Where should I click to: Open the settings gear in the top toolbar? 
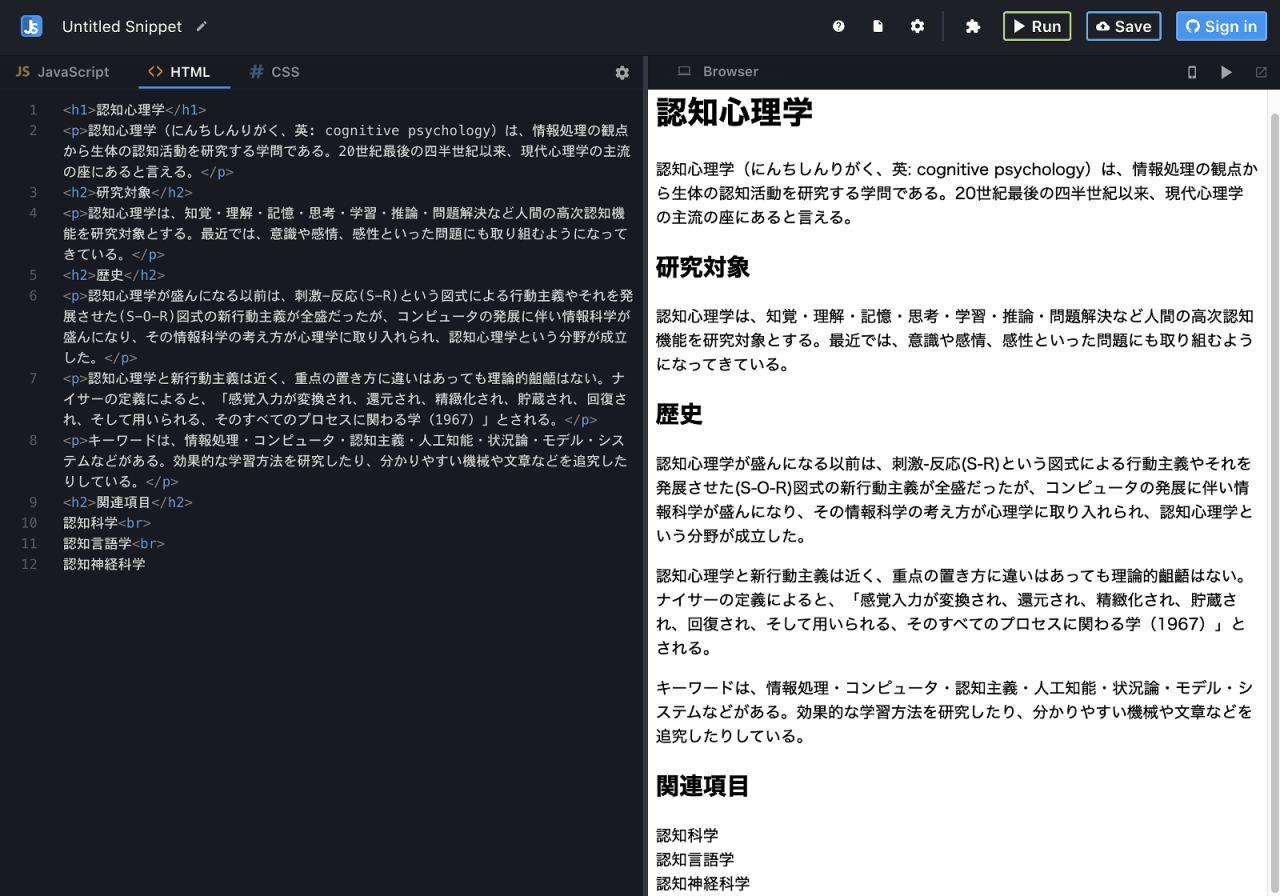[x=917, y=26]
